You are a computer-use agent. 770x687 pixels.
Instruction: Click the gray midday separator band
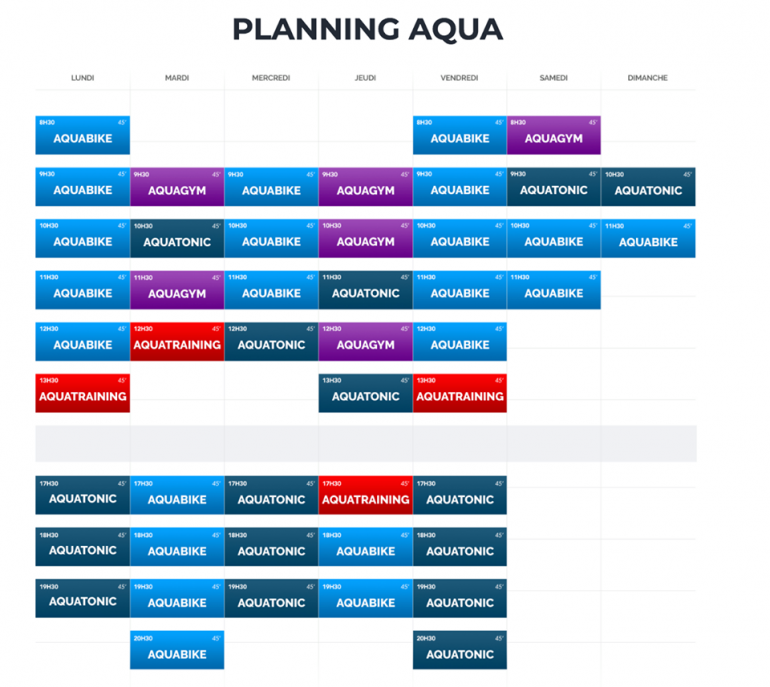(x=365, y=443)
